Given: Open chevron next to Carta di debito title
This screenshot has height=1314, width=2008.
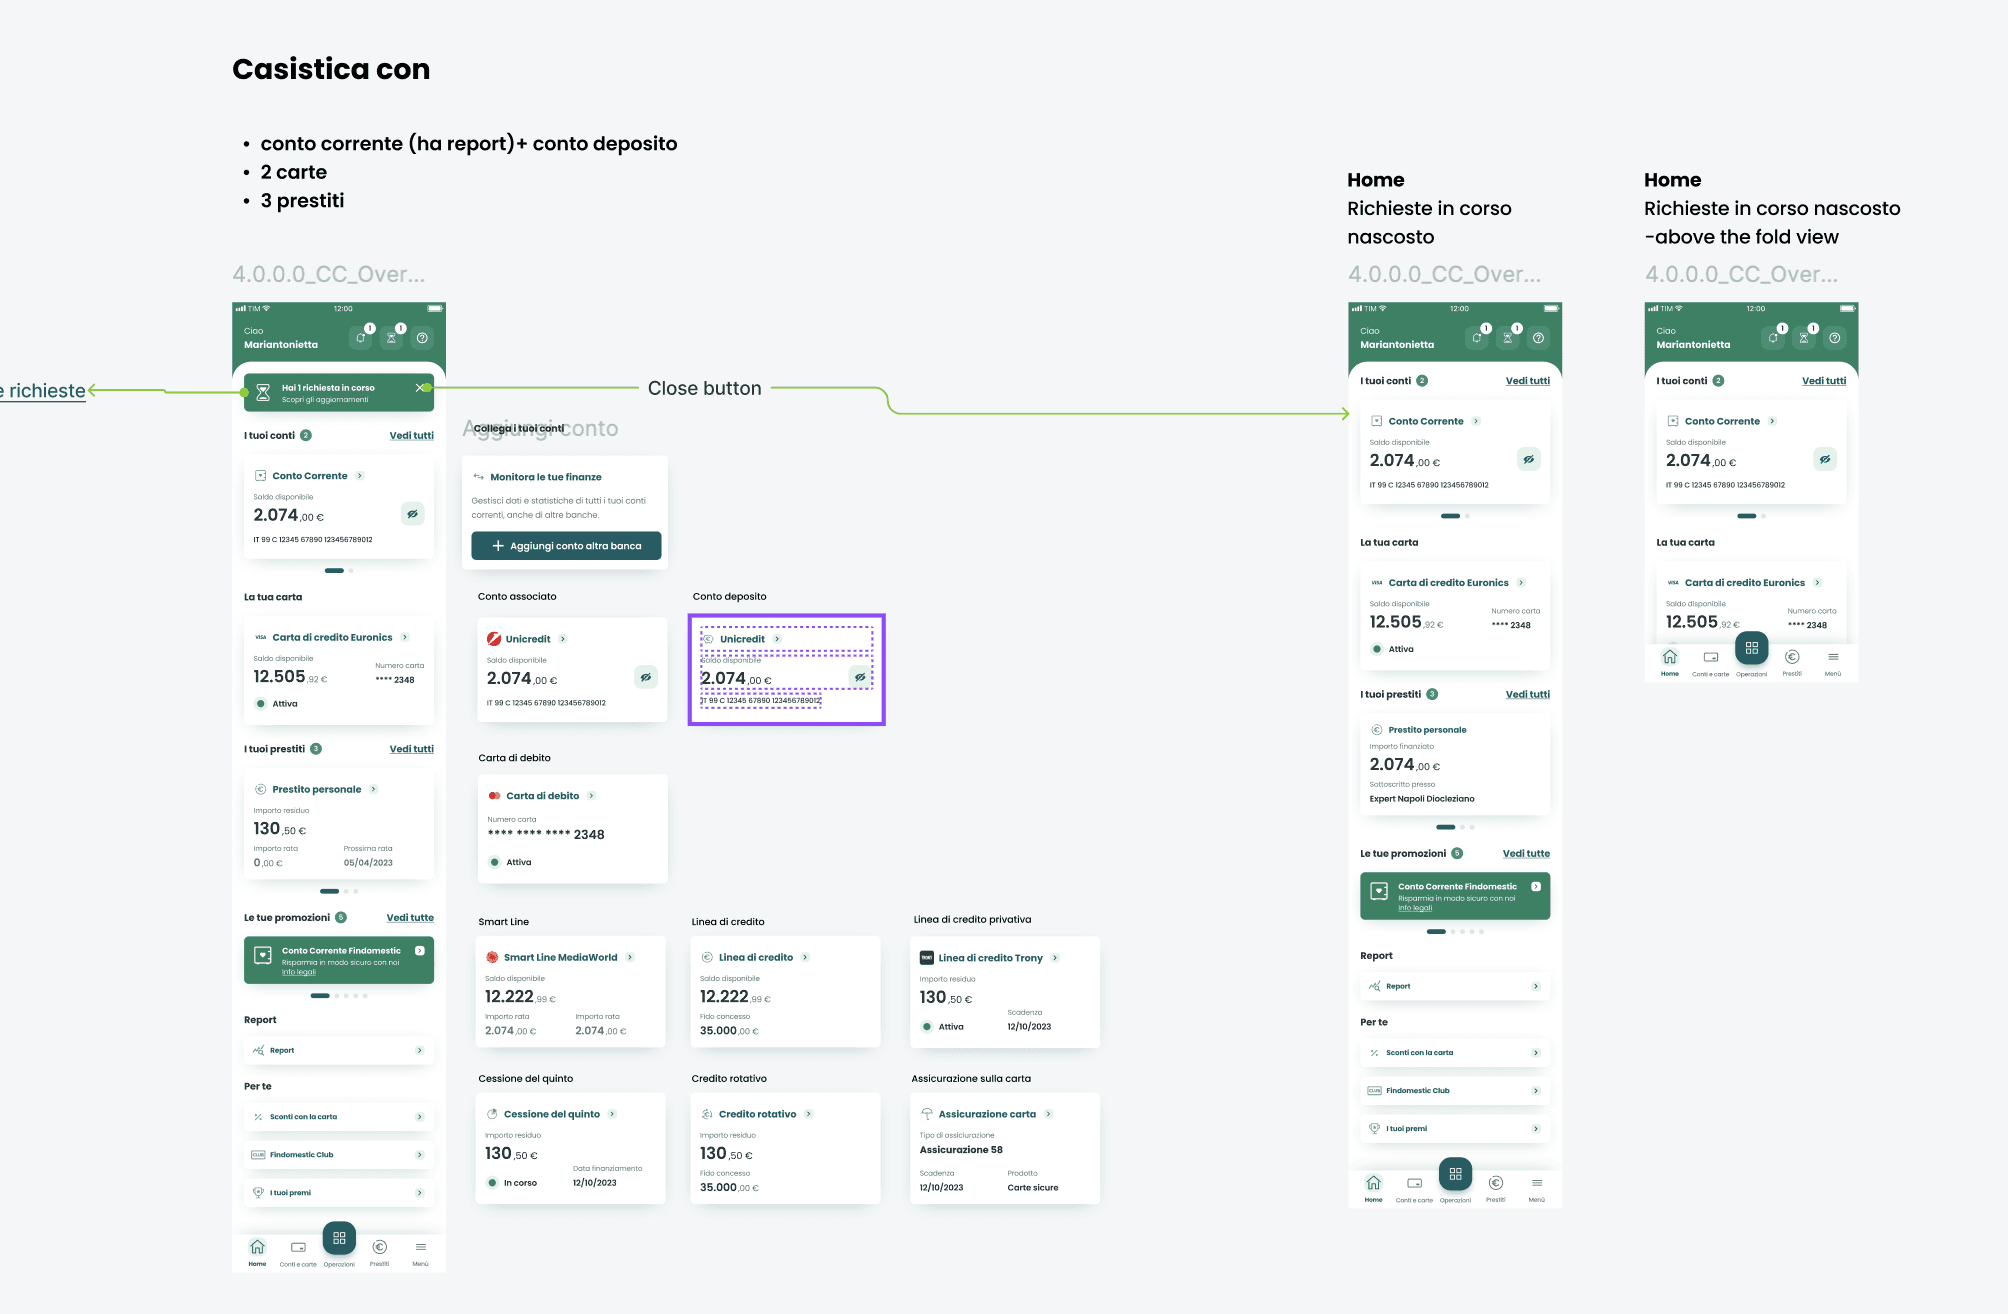Looking at the screenshot, I should [591, 796].
